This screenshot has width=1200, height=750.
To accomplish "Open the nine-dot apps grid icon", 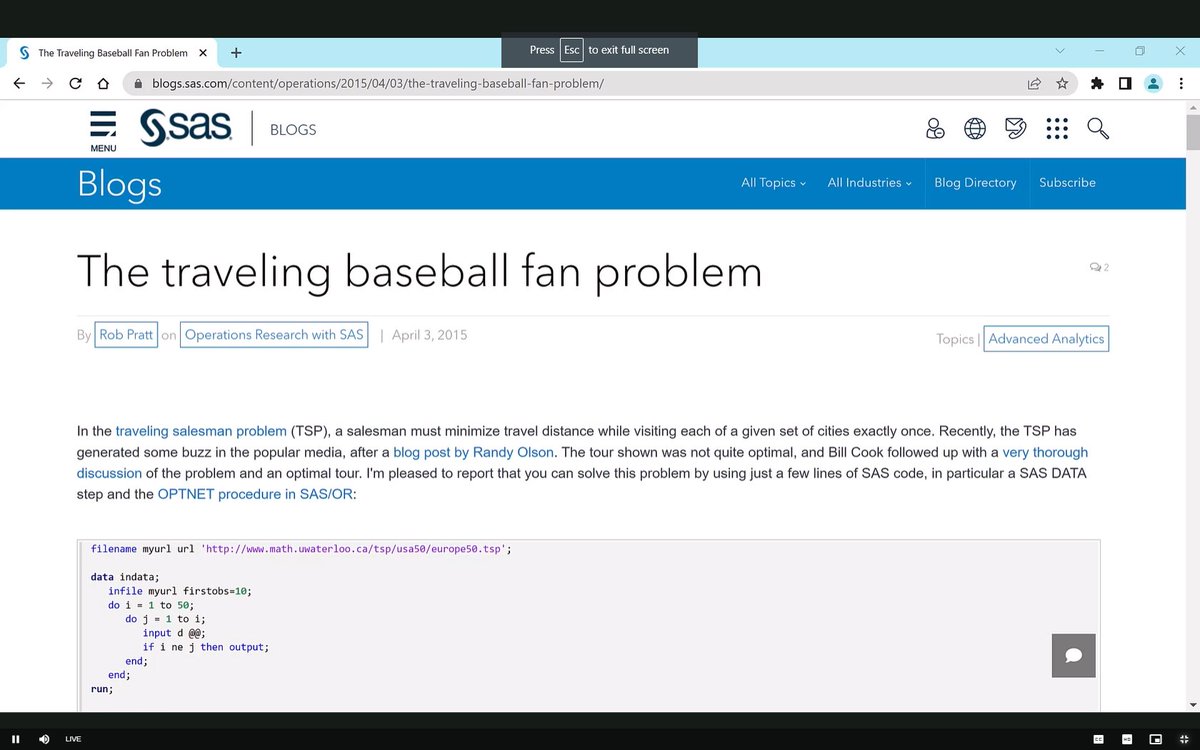I will coord(1057,129).
